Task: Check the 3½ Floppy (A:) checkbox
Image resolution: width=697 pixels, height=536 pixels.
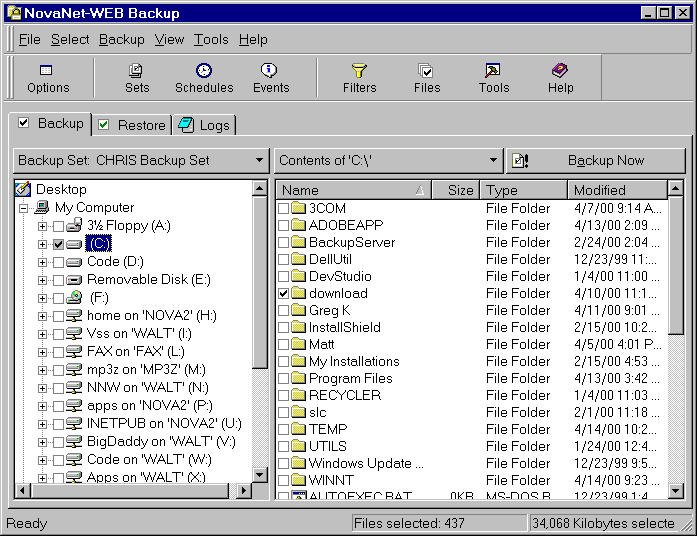Action: pos(58,226)
